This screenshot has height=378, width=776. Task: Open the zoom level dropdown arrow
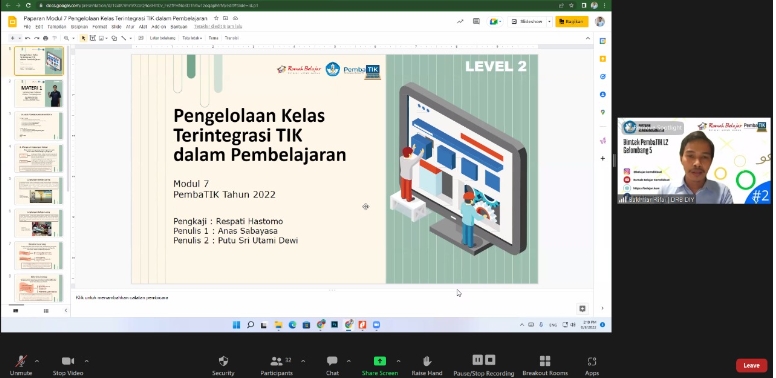click(73, 38)
